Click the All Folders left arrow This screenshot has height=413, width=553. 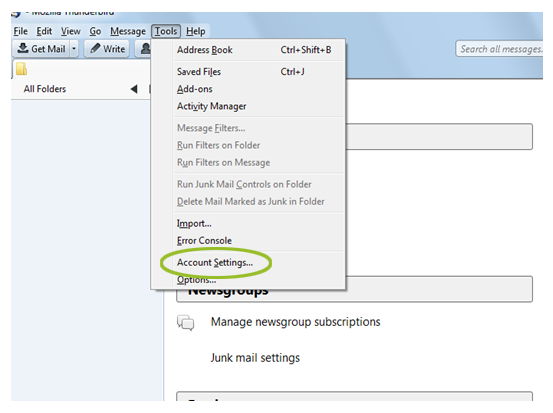(x=134, y=89)
